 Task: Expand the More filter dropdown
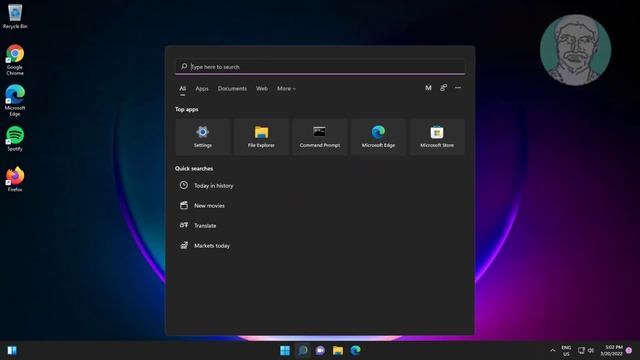pyautogui.click(x=287, y=89)
